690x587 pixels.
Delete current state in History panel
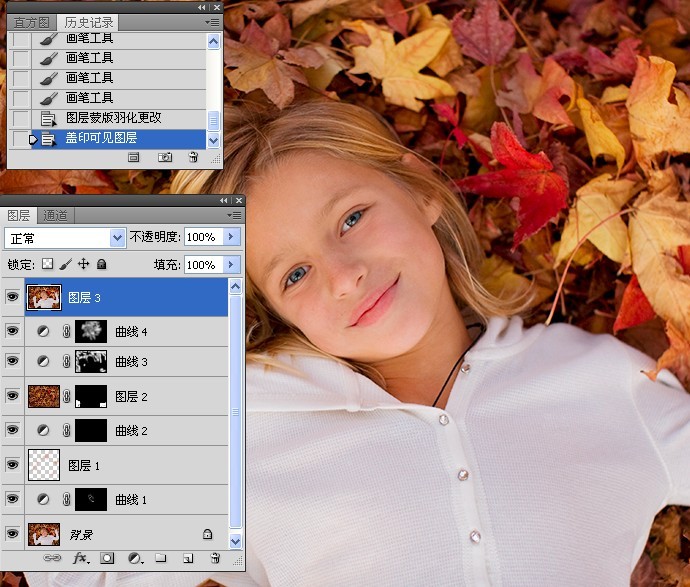pos(193,157)
